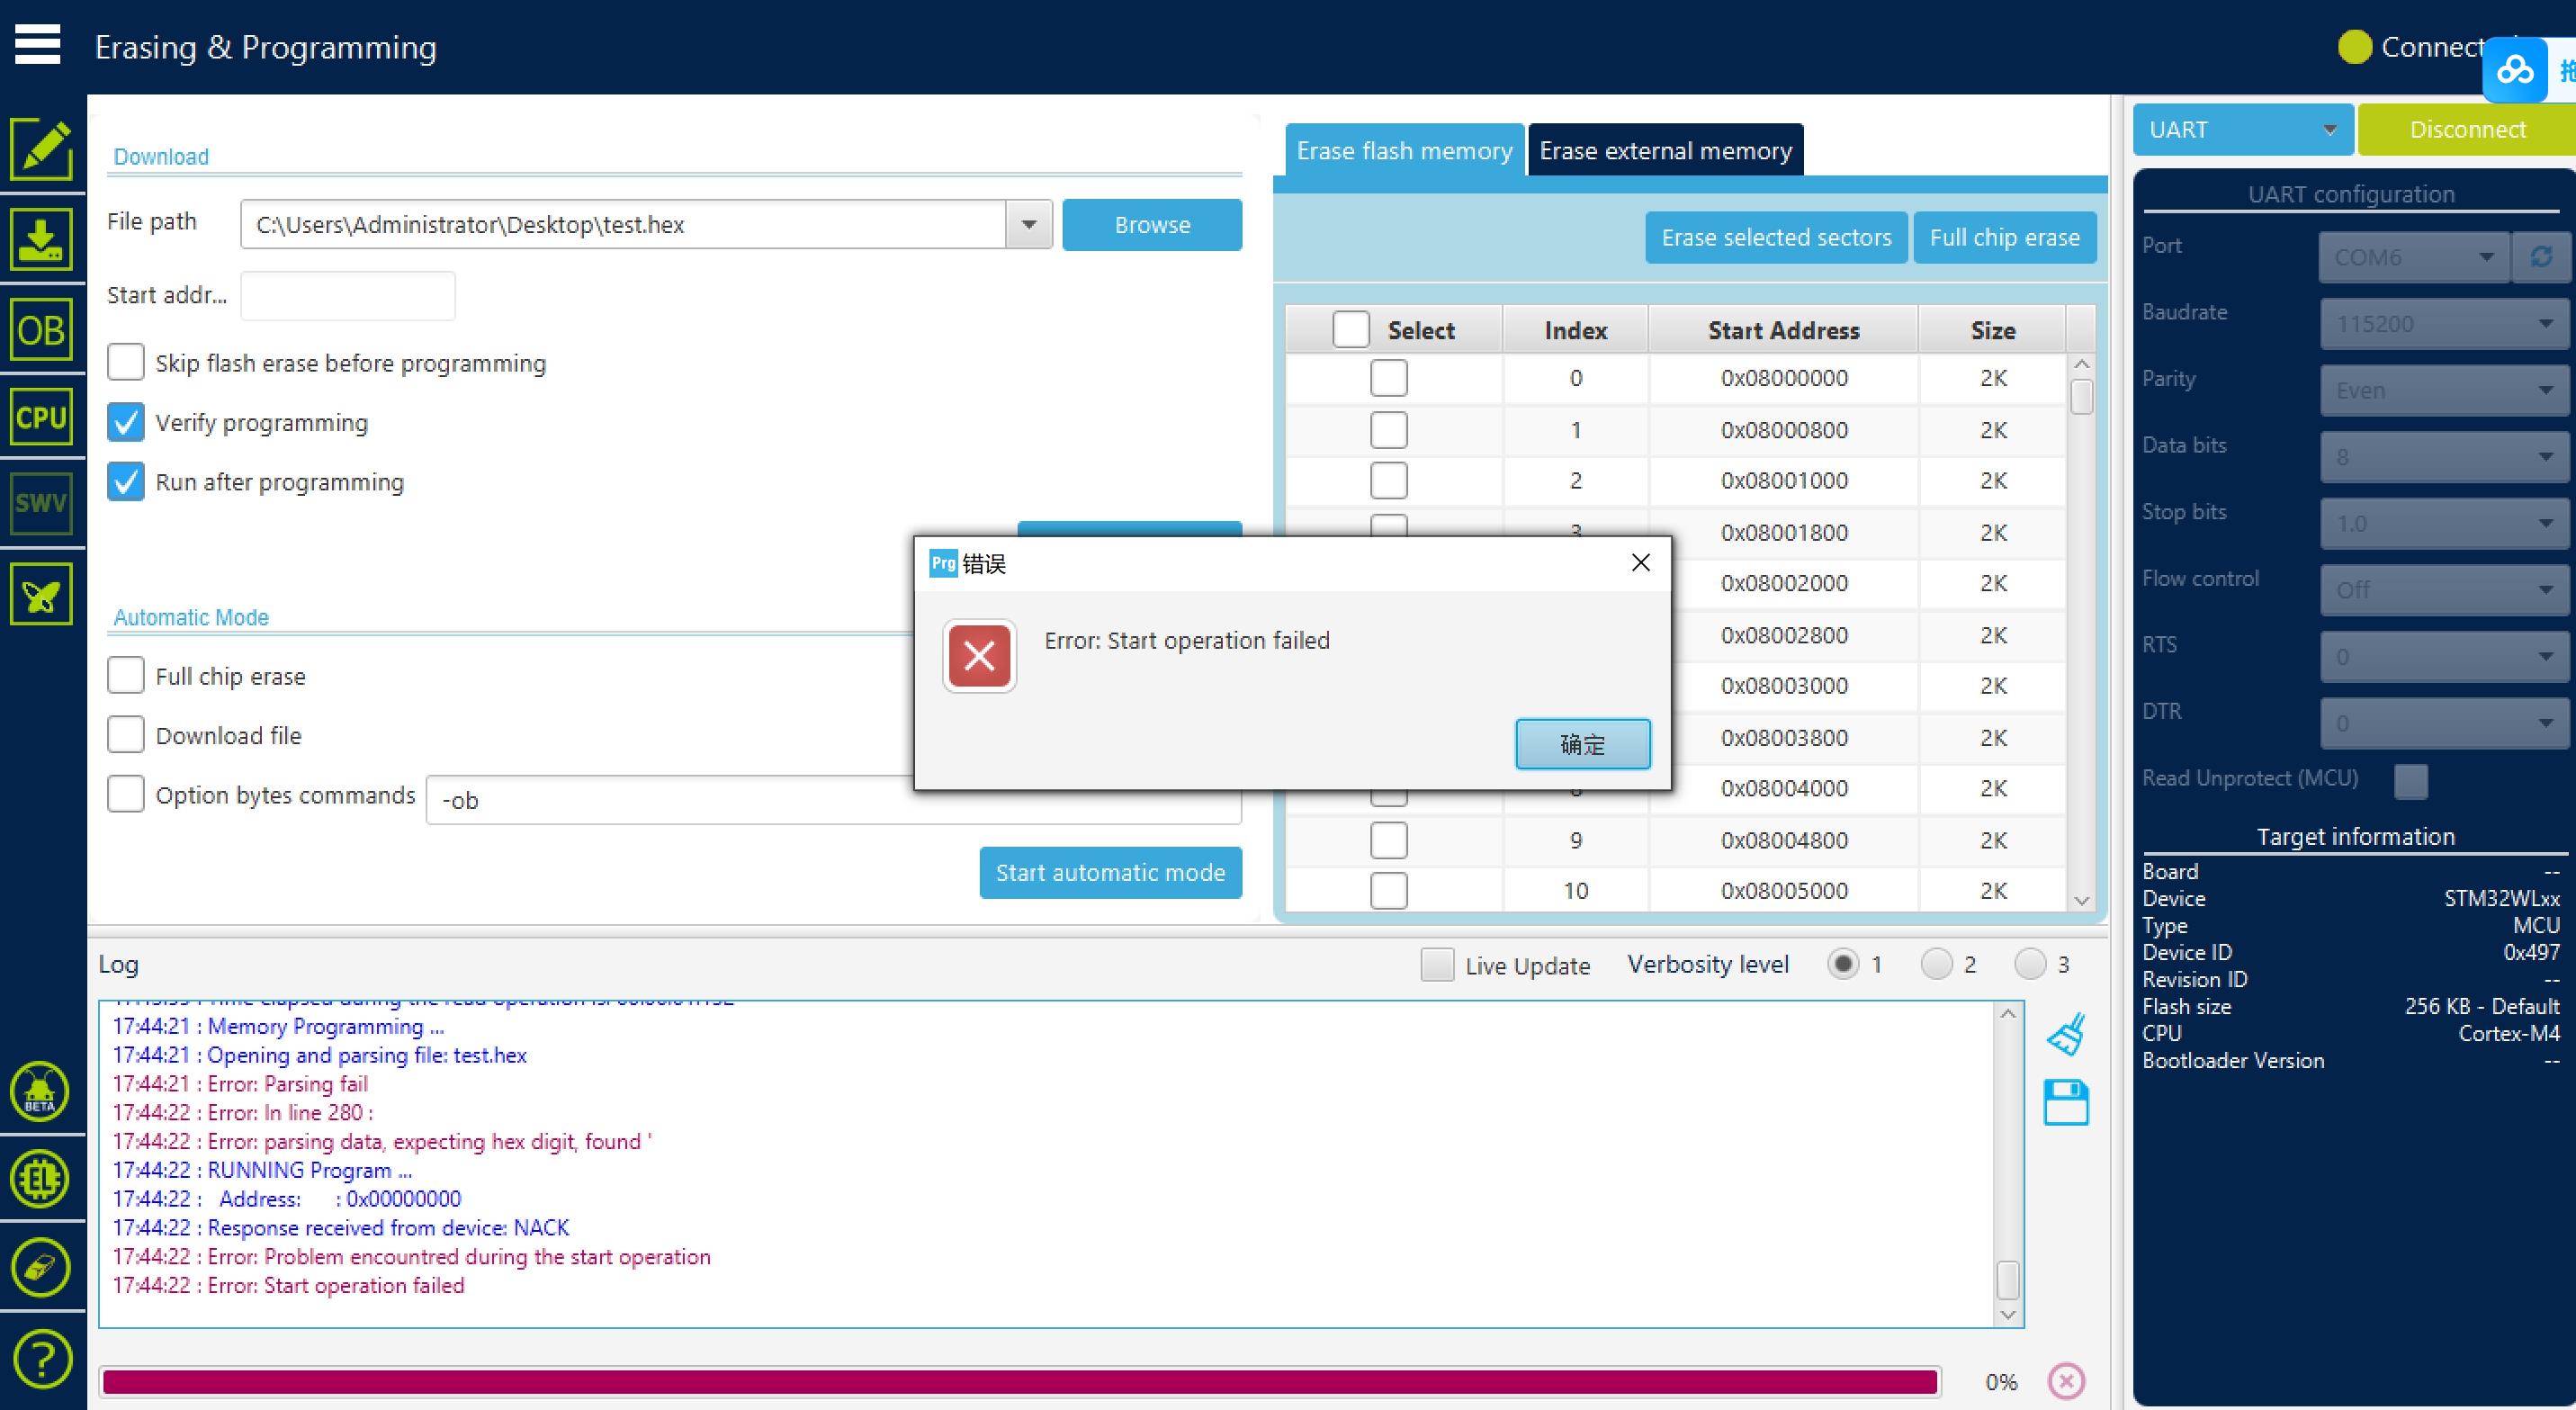Tick the checkbox for sector index 9
Viewport: 2576px width, 1410px height.
coord(1389,840)
